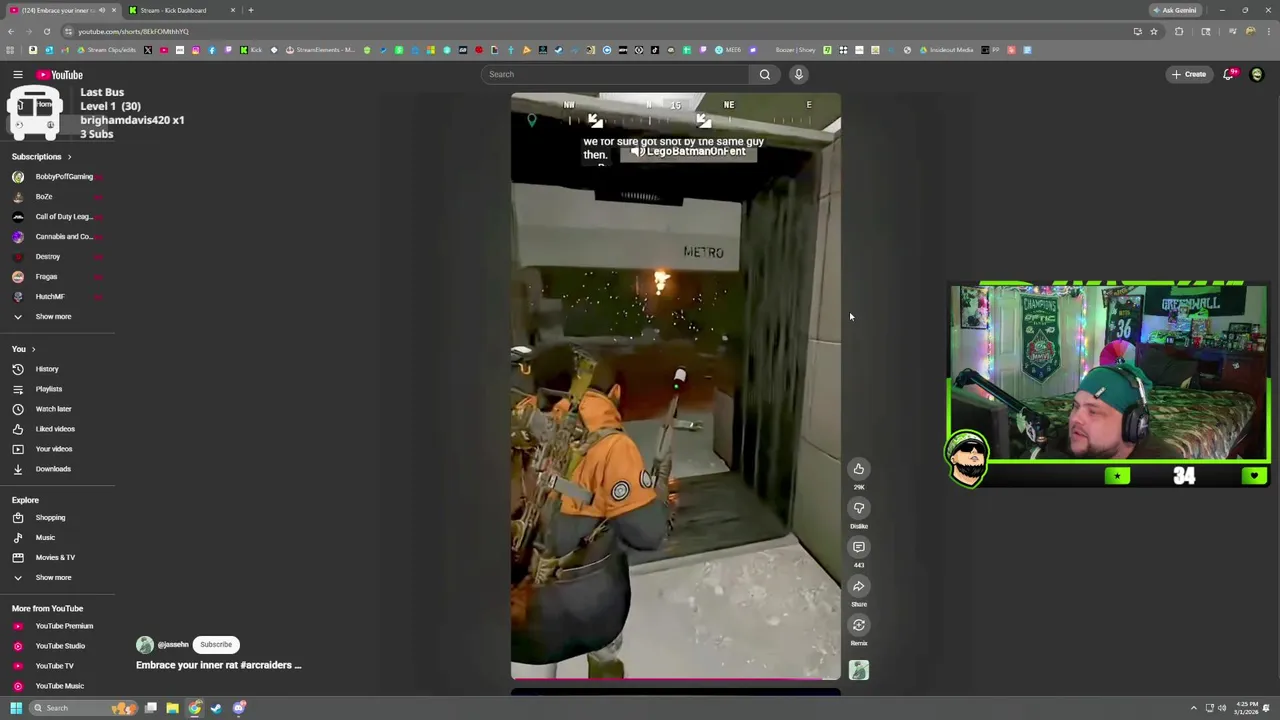The width and height of the screenshot is (1280, 720).
Task: Expand the You section header
Action: (x=24, y=349)
